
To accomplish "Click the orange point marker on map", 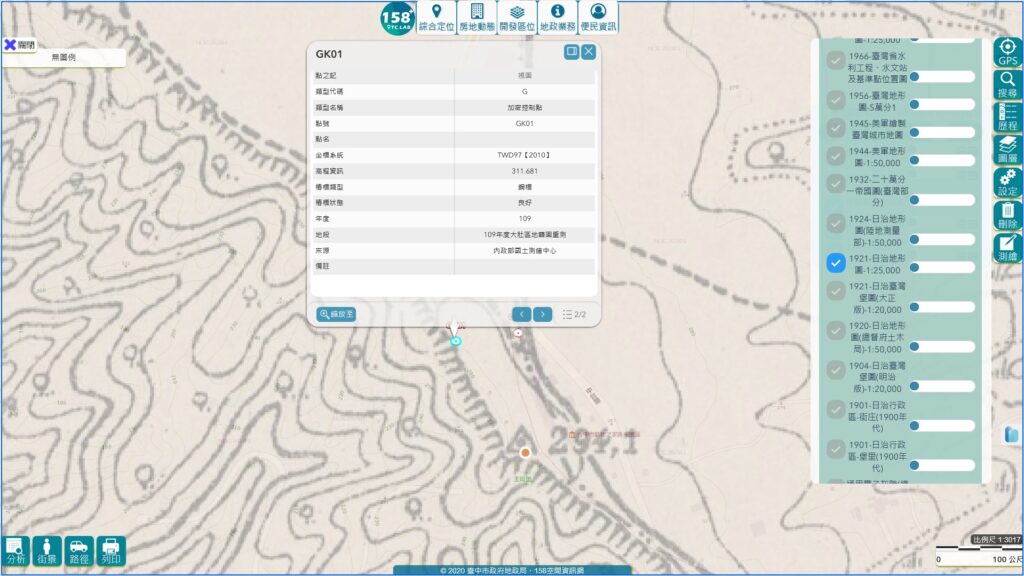I will coord(525,453).
